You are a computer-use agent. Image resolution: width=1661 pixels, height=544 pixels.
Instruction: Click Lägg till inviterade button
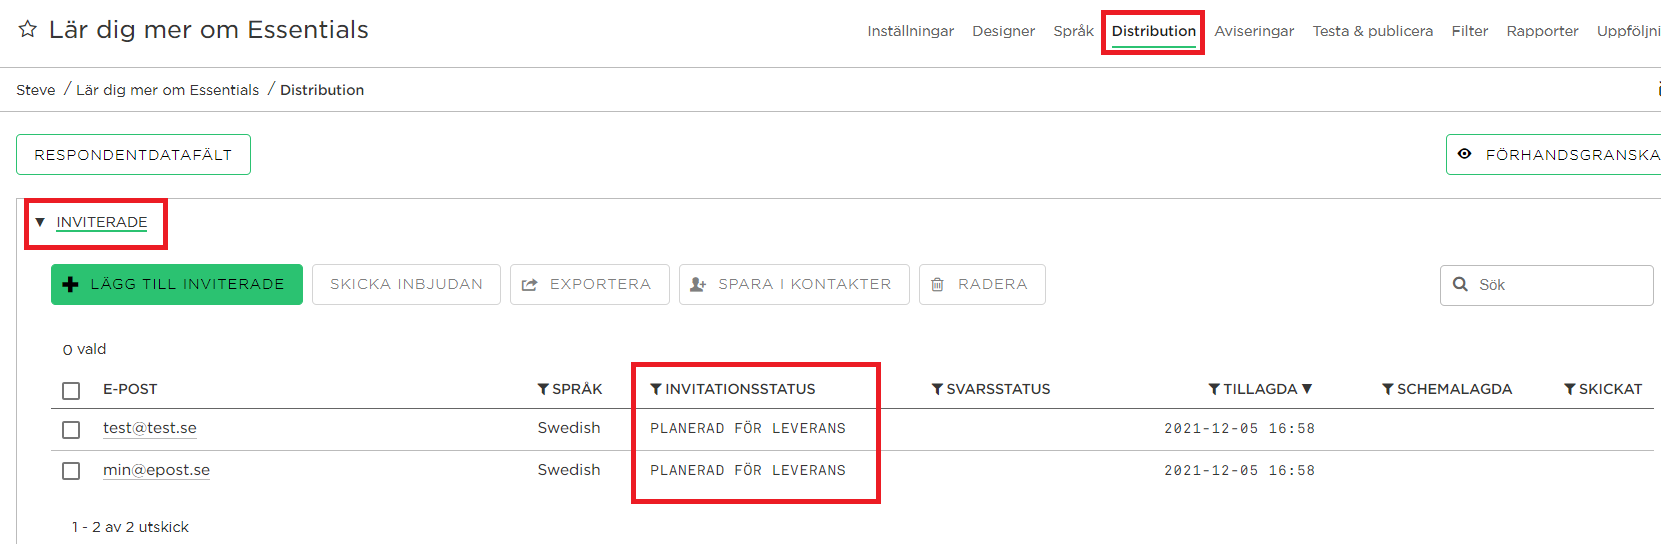click(x=177, y=284)
